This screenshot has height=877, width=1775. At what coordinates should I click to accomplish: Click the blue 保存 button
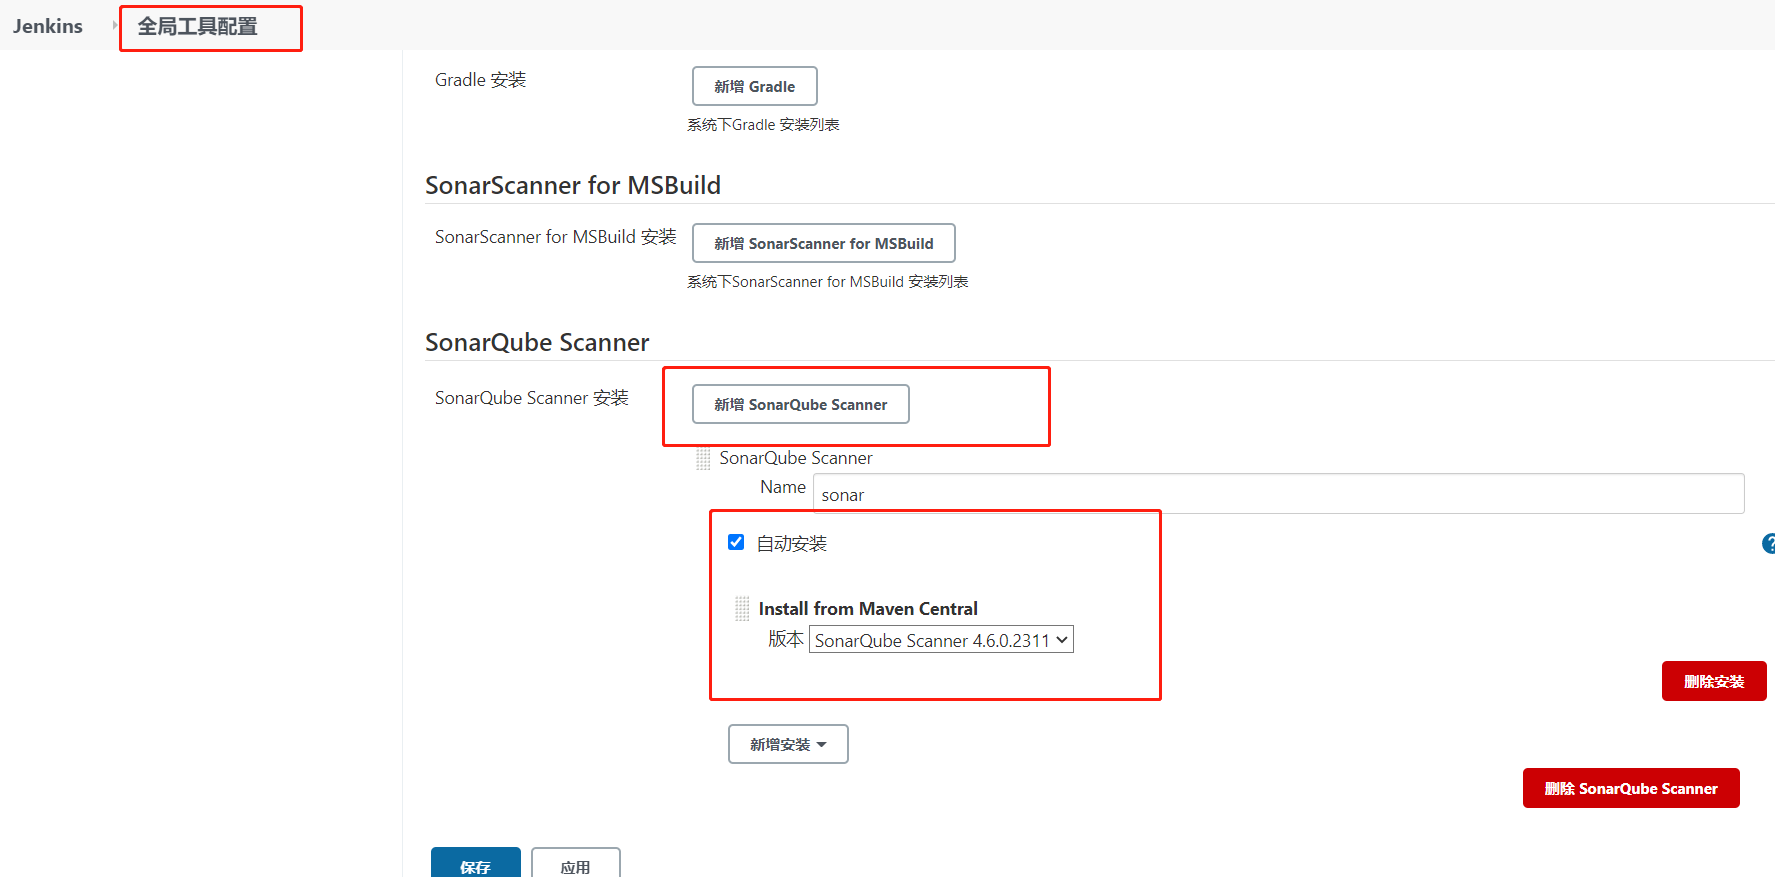click(476, 864)
